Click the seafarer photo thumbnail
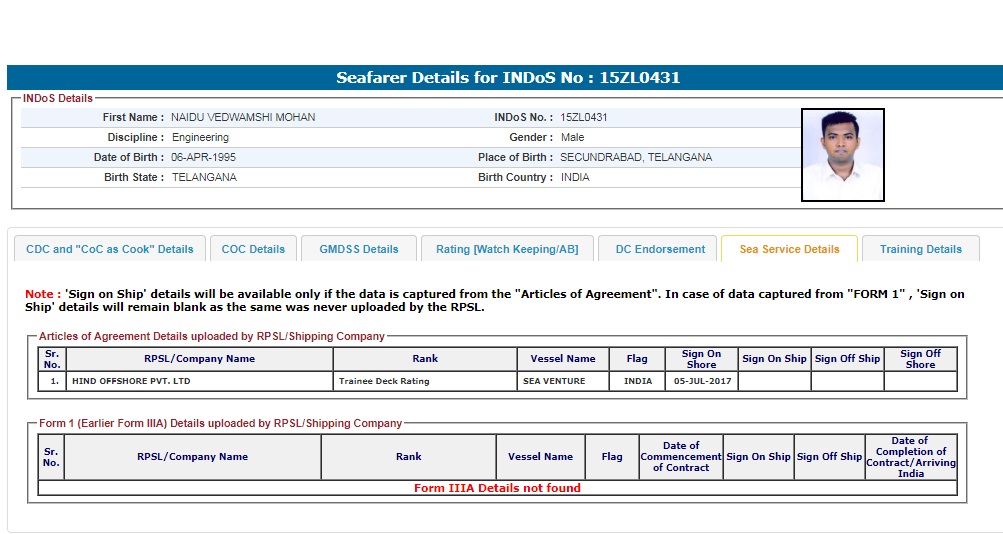This screenshot has width=1003, height=534. [x=842, y=155]
